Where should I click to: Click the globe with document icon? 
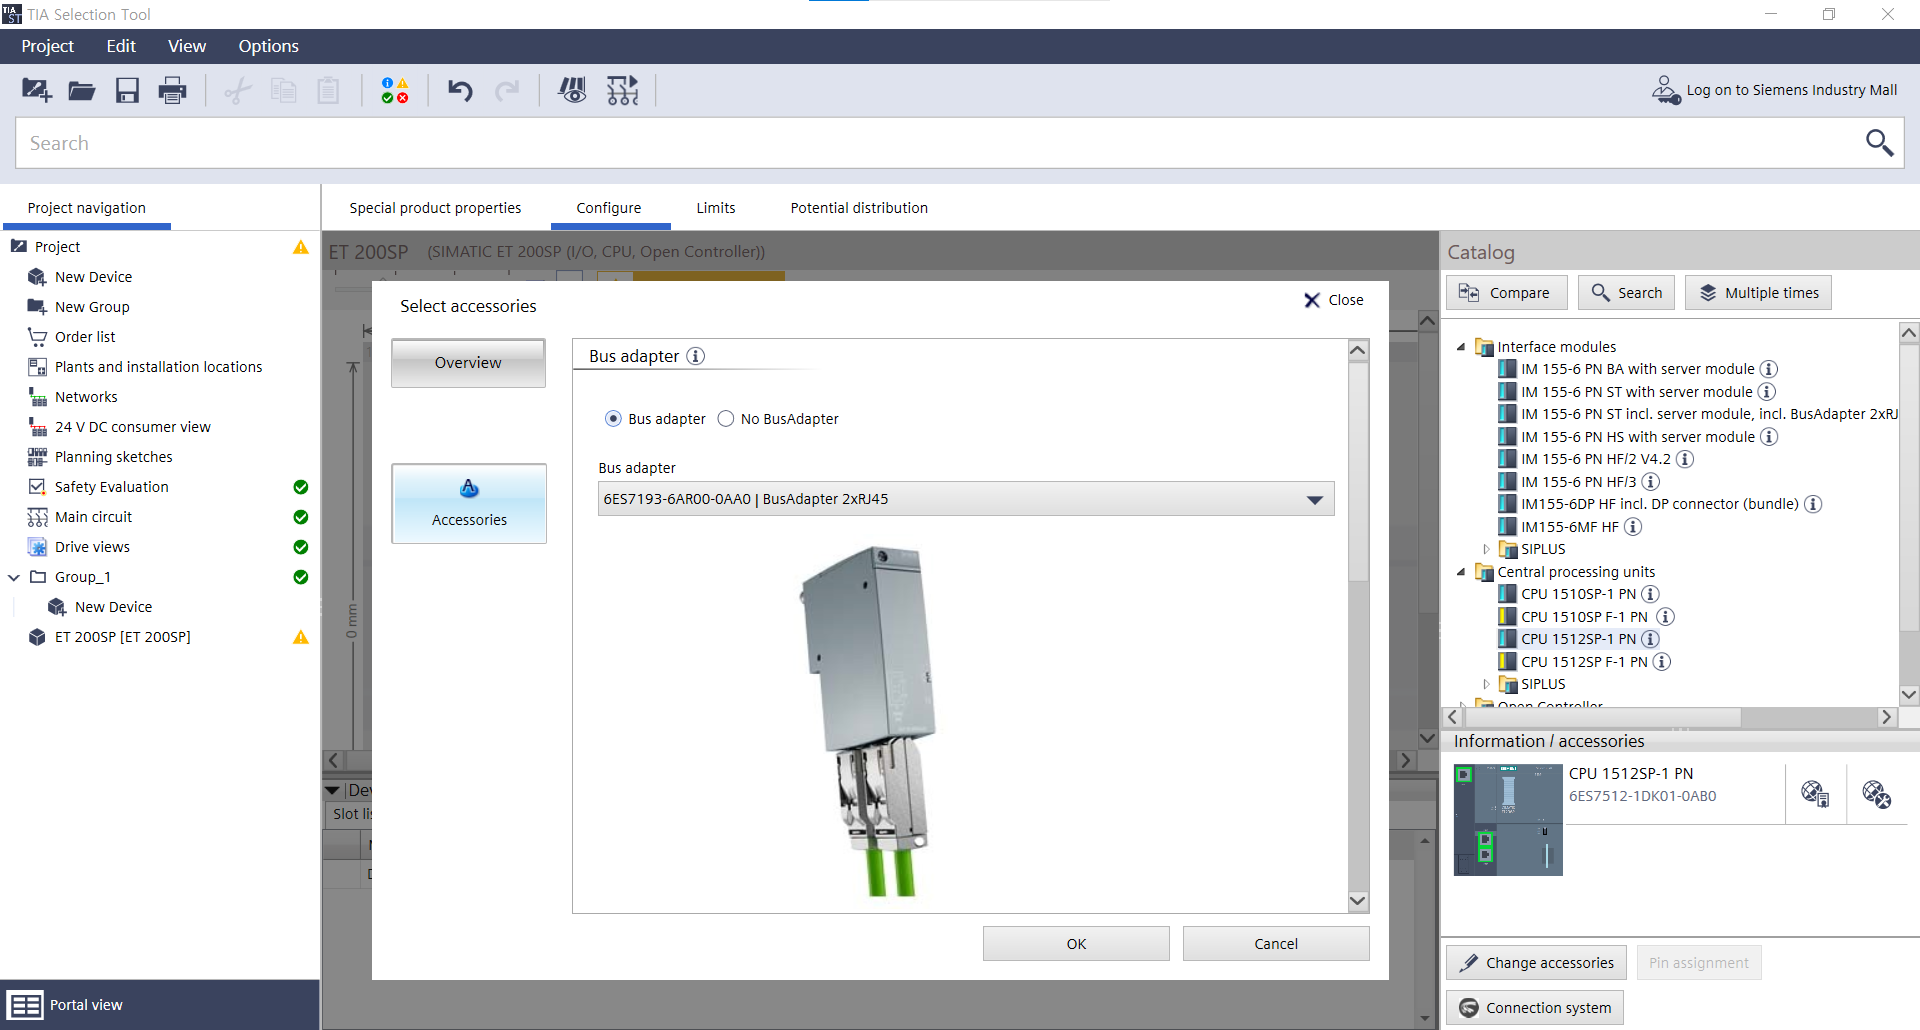click(x=1815, y=794)
